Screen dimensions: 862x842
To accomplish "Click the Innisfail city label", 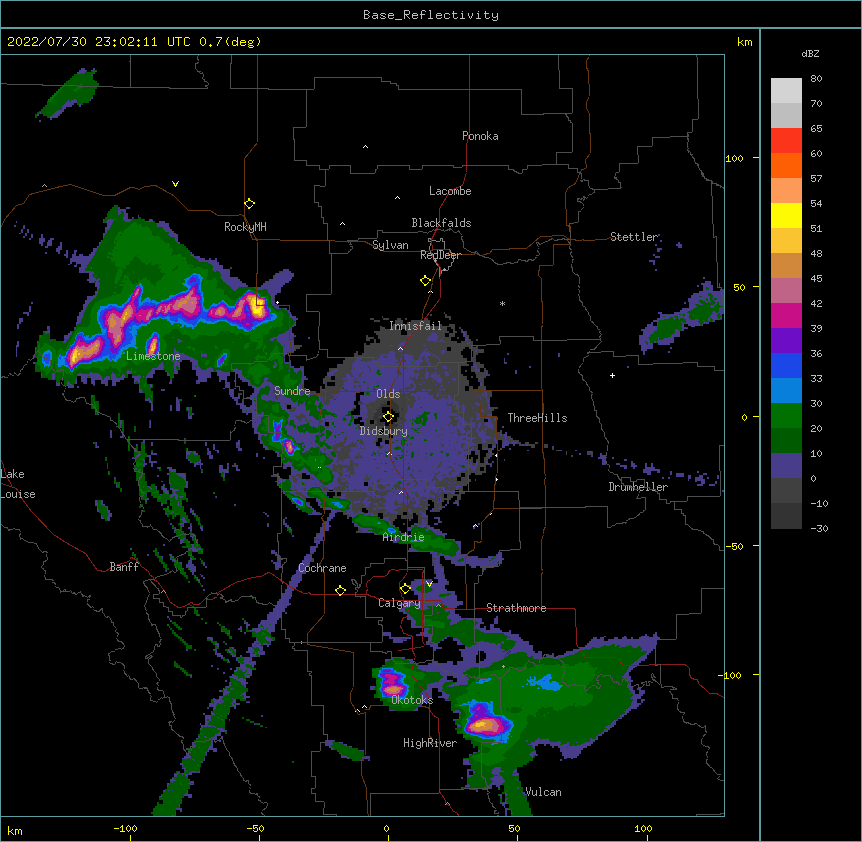I will coord(416,326).
